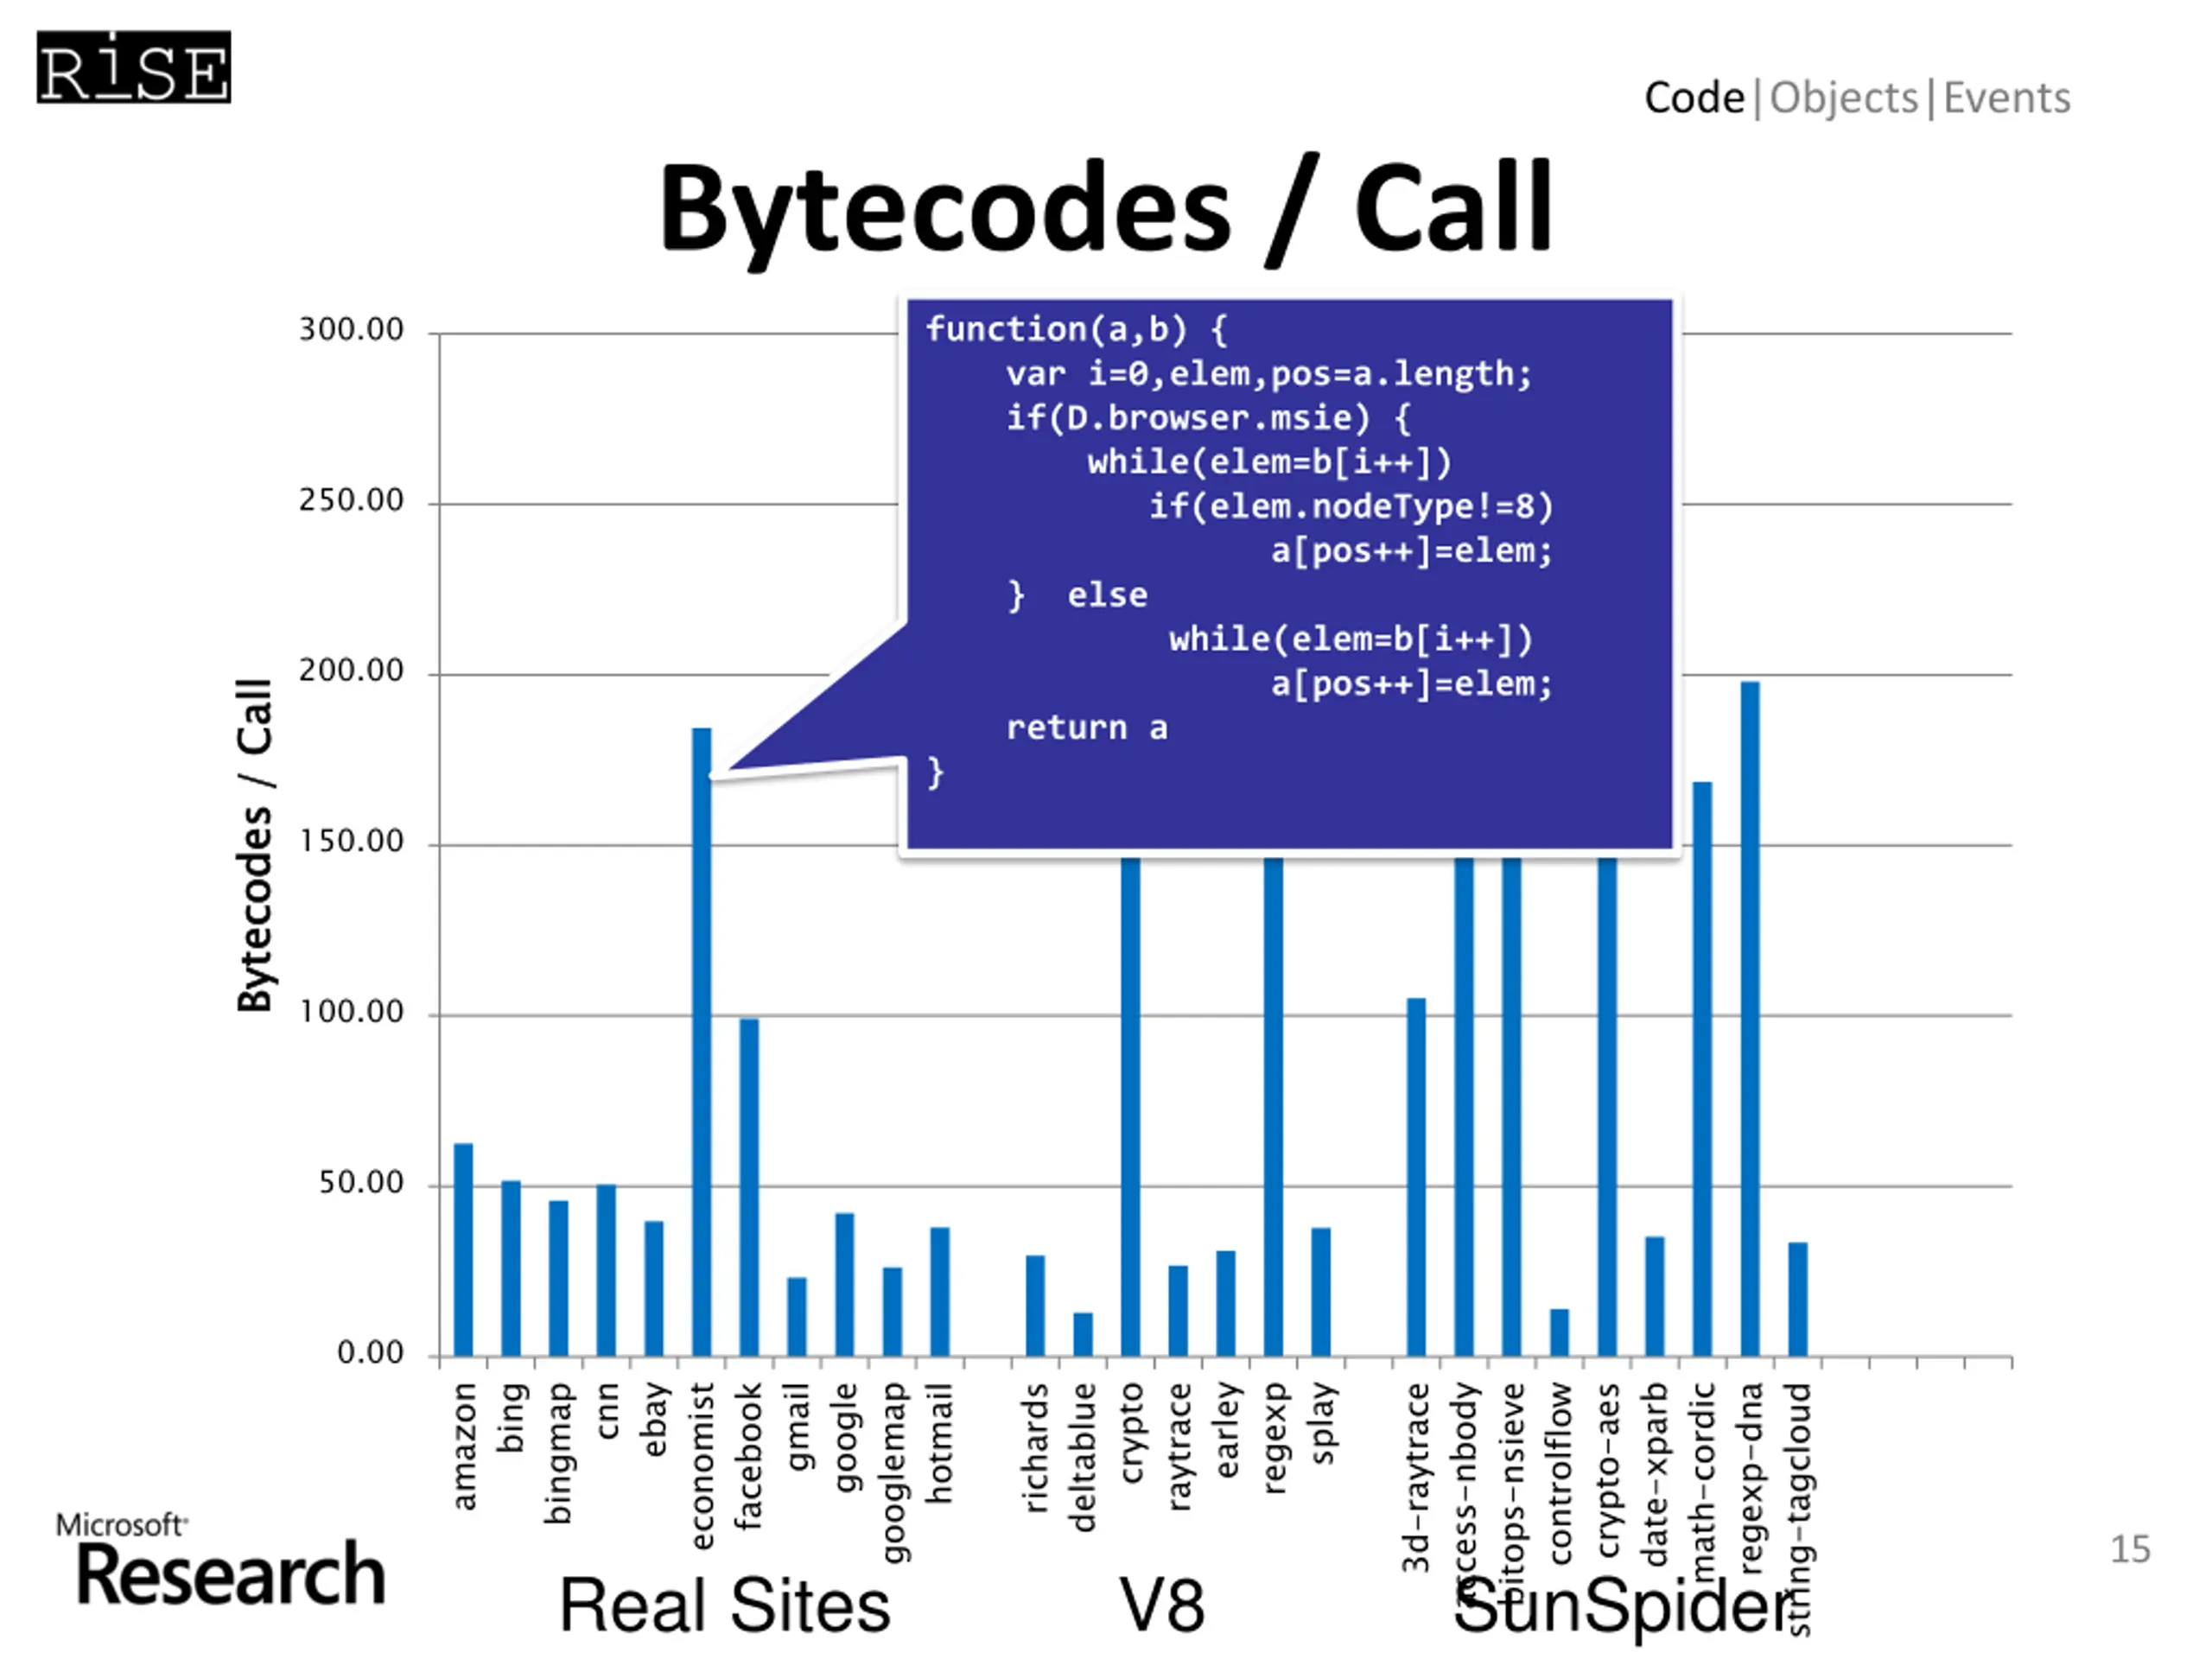This screenshot has width=2212, height=1659.
Task: Click the facebook bar in chart
Action: [749, 1187]
